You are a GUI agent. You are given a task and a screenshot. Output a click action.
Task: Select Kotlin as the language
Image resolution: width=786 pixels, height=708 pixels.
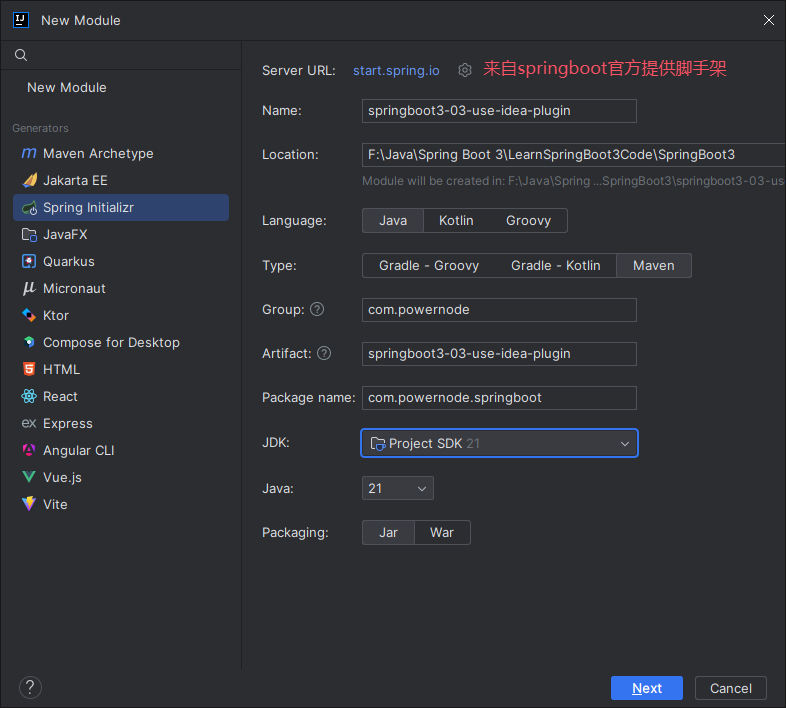pos(456,221)
